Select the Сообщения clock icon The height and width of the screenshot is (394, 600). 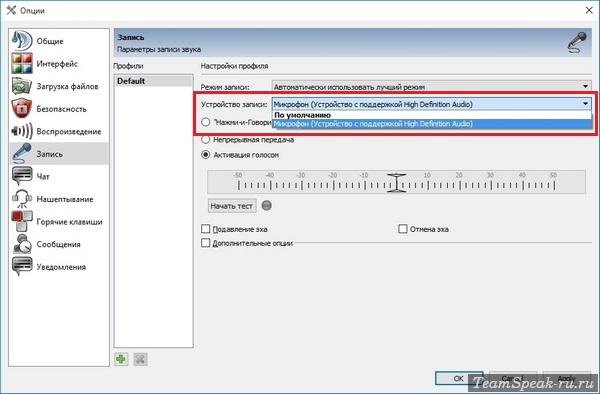pyautogui.click(x=21, y=244)
